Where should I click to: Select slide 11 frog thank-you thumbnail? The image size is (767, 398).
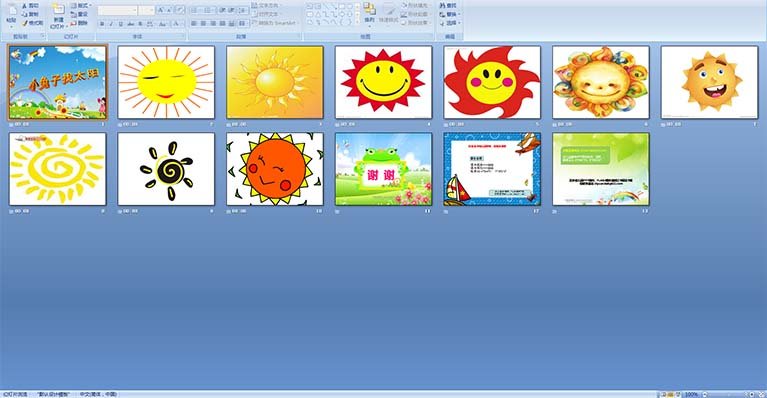[x=384, y=169]
